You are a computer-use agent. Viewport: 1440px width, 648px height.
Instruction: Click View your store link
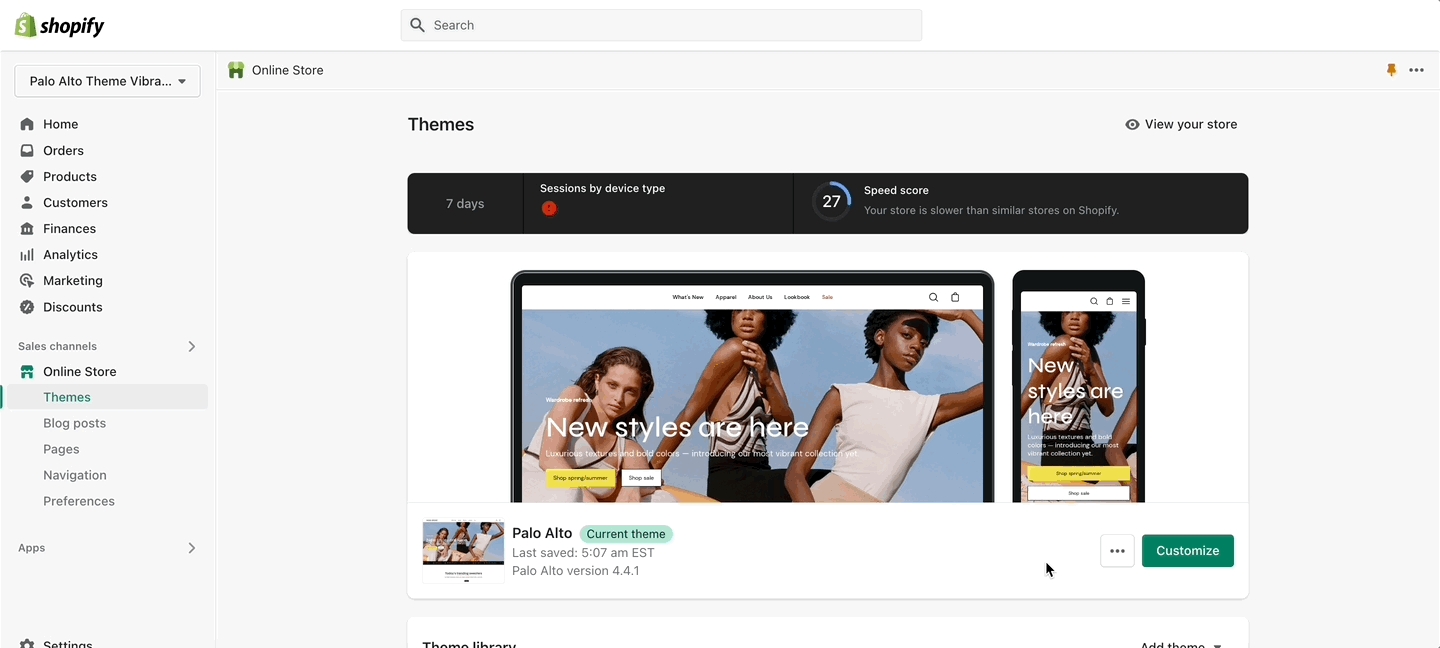[1181, 124]
